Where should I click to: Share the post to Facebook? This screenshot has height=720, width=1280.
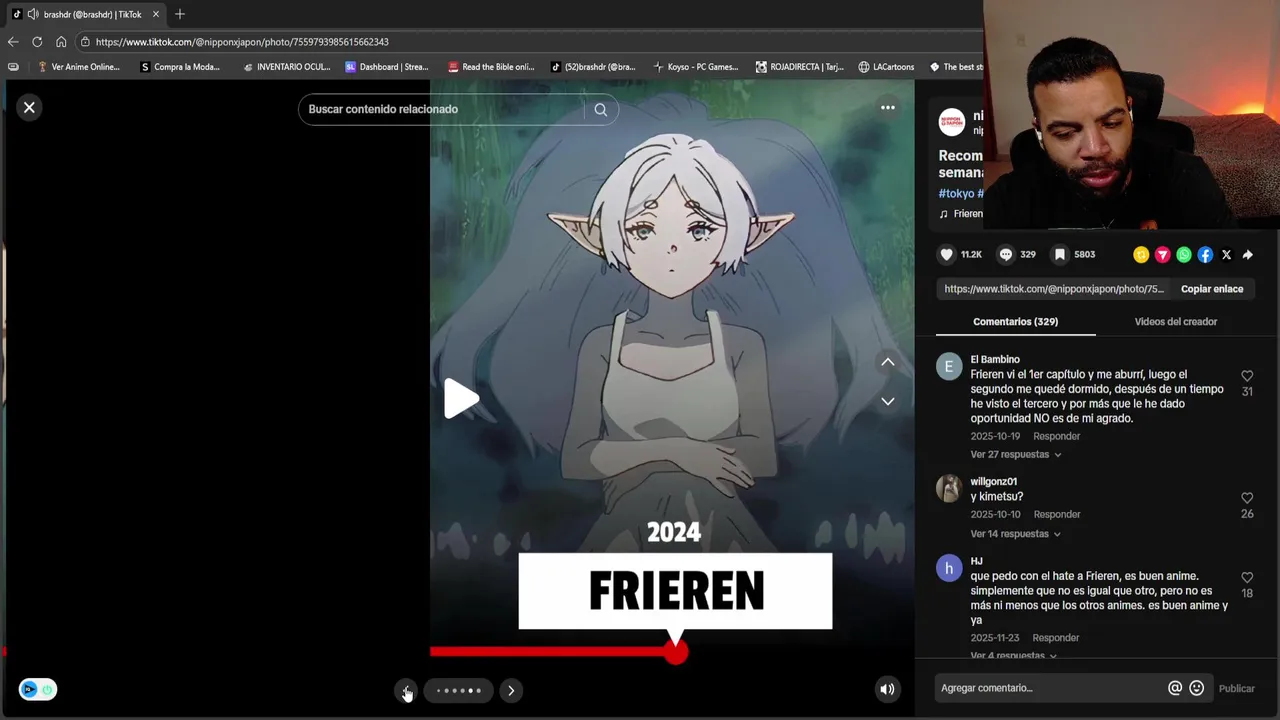(x=1205, y=255)
